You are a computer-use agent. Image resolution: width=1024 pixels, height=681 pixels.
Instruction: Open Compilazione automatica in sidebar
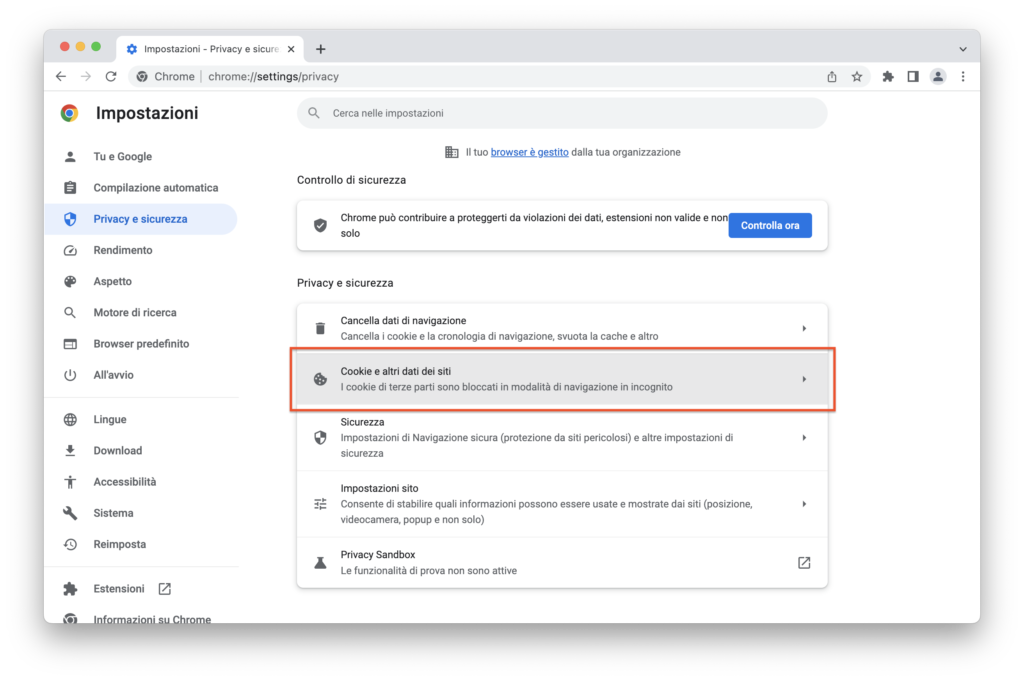(x=155, y=188)
